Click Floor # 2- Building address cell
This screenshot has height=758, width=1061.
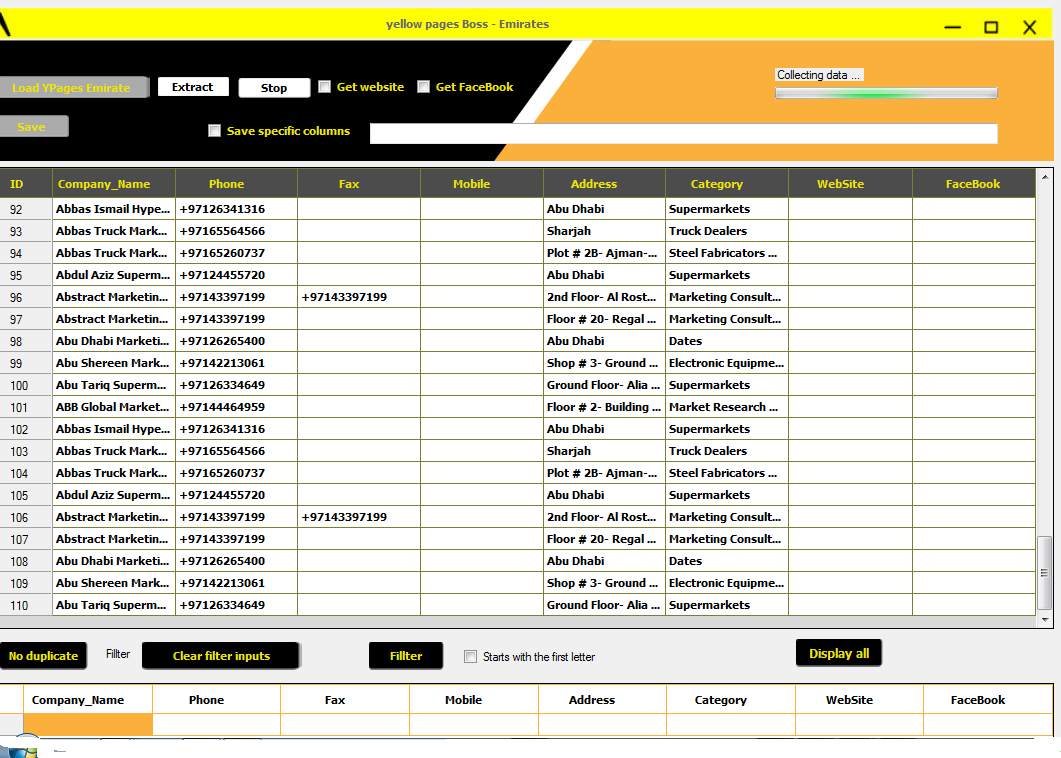(604, 407)
